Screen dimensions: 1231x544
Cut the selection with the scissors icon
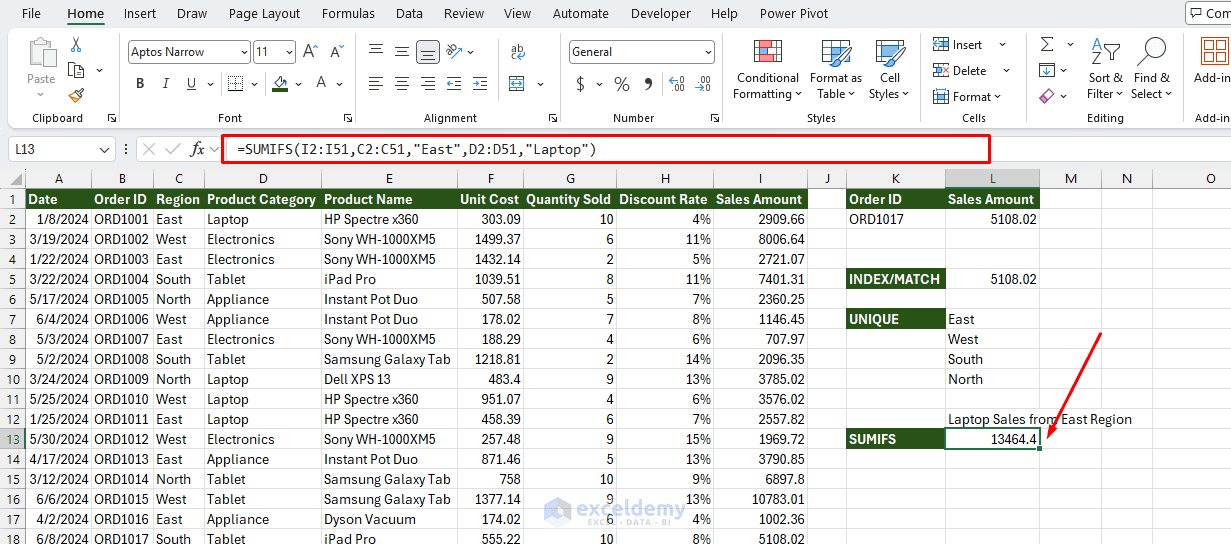76,45
